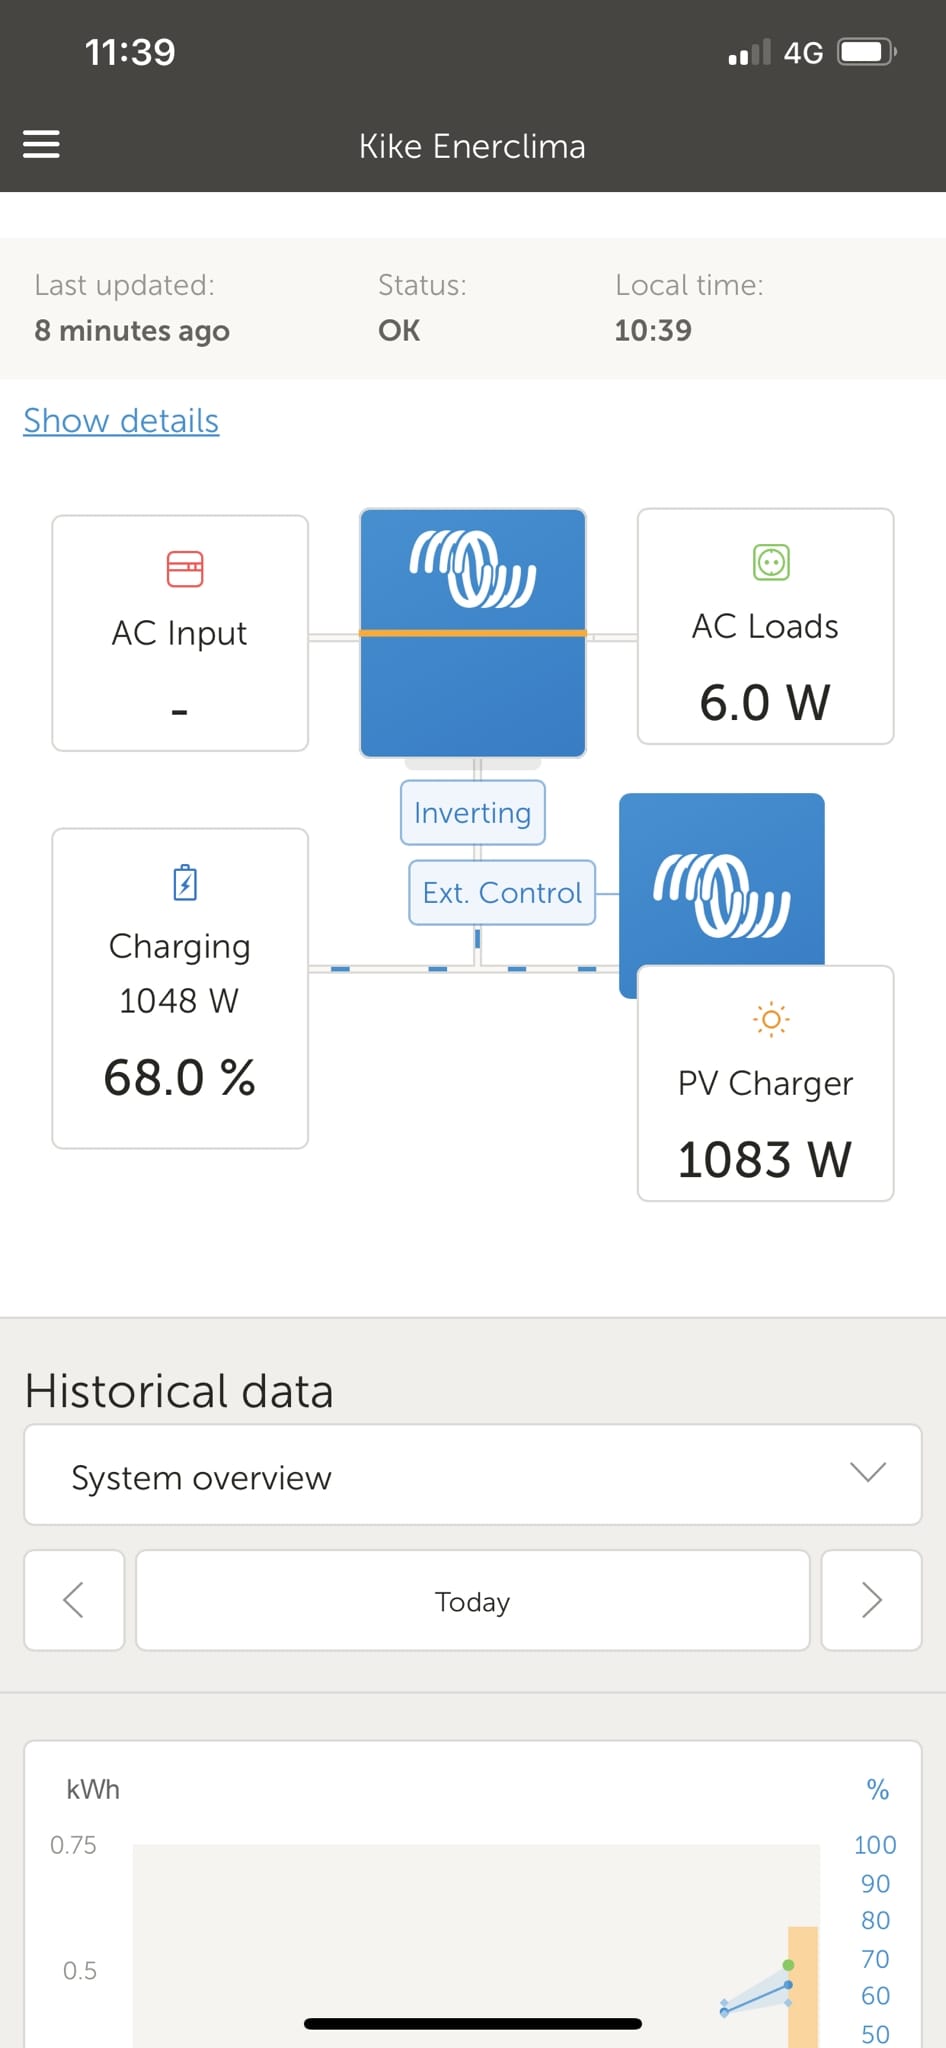The height and width of the screenshot is (2048, 946).
Task: Select the Victron inverter device tile
Action: [x=473, y=633]
